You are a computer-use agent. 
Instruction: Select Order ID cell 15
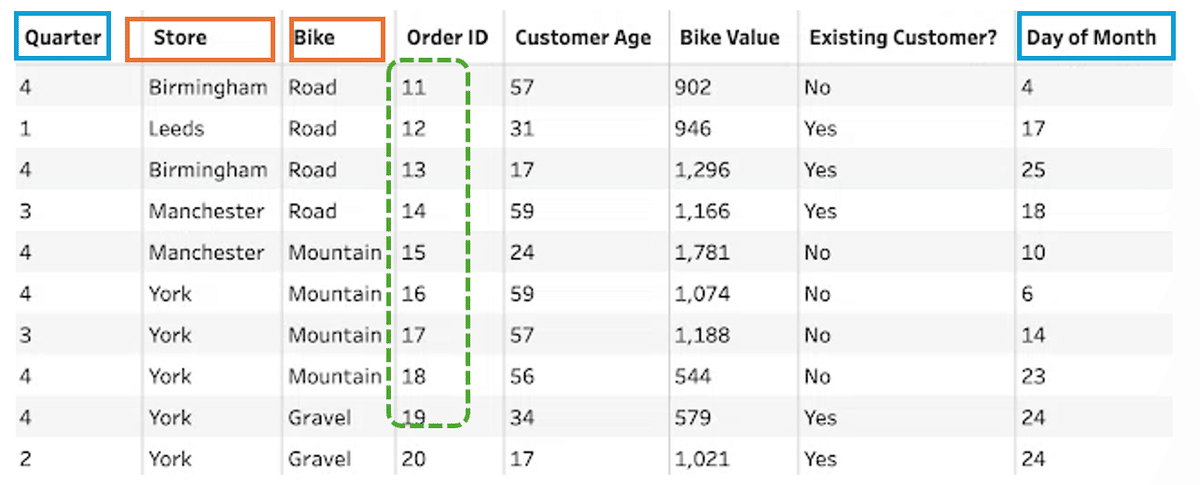tap(413, 253)
